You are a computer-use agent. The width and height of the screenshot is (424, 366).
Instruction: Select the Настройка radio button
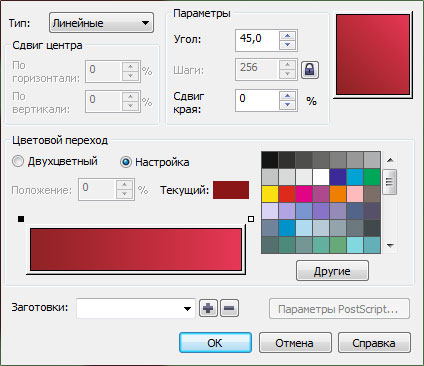click(126, 162)
